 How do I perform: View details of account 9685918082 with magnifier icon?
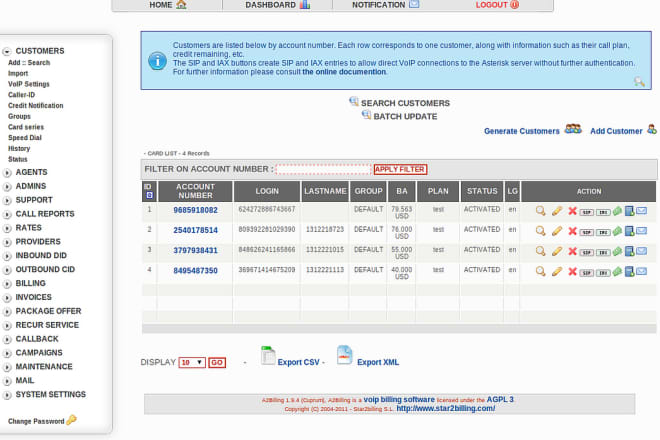540,211
